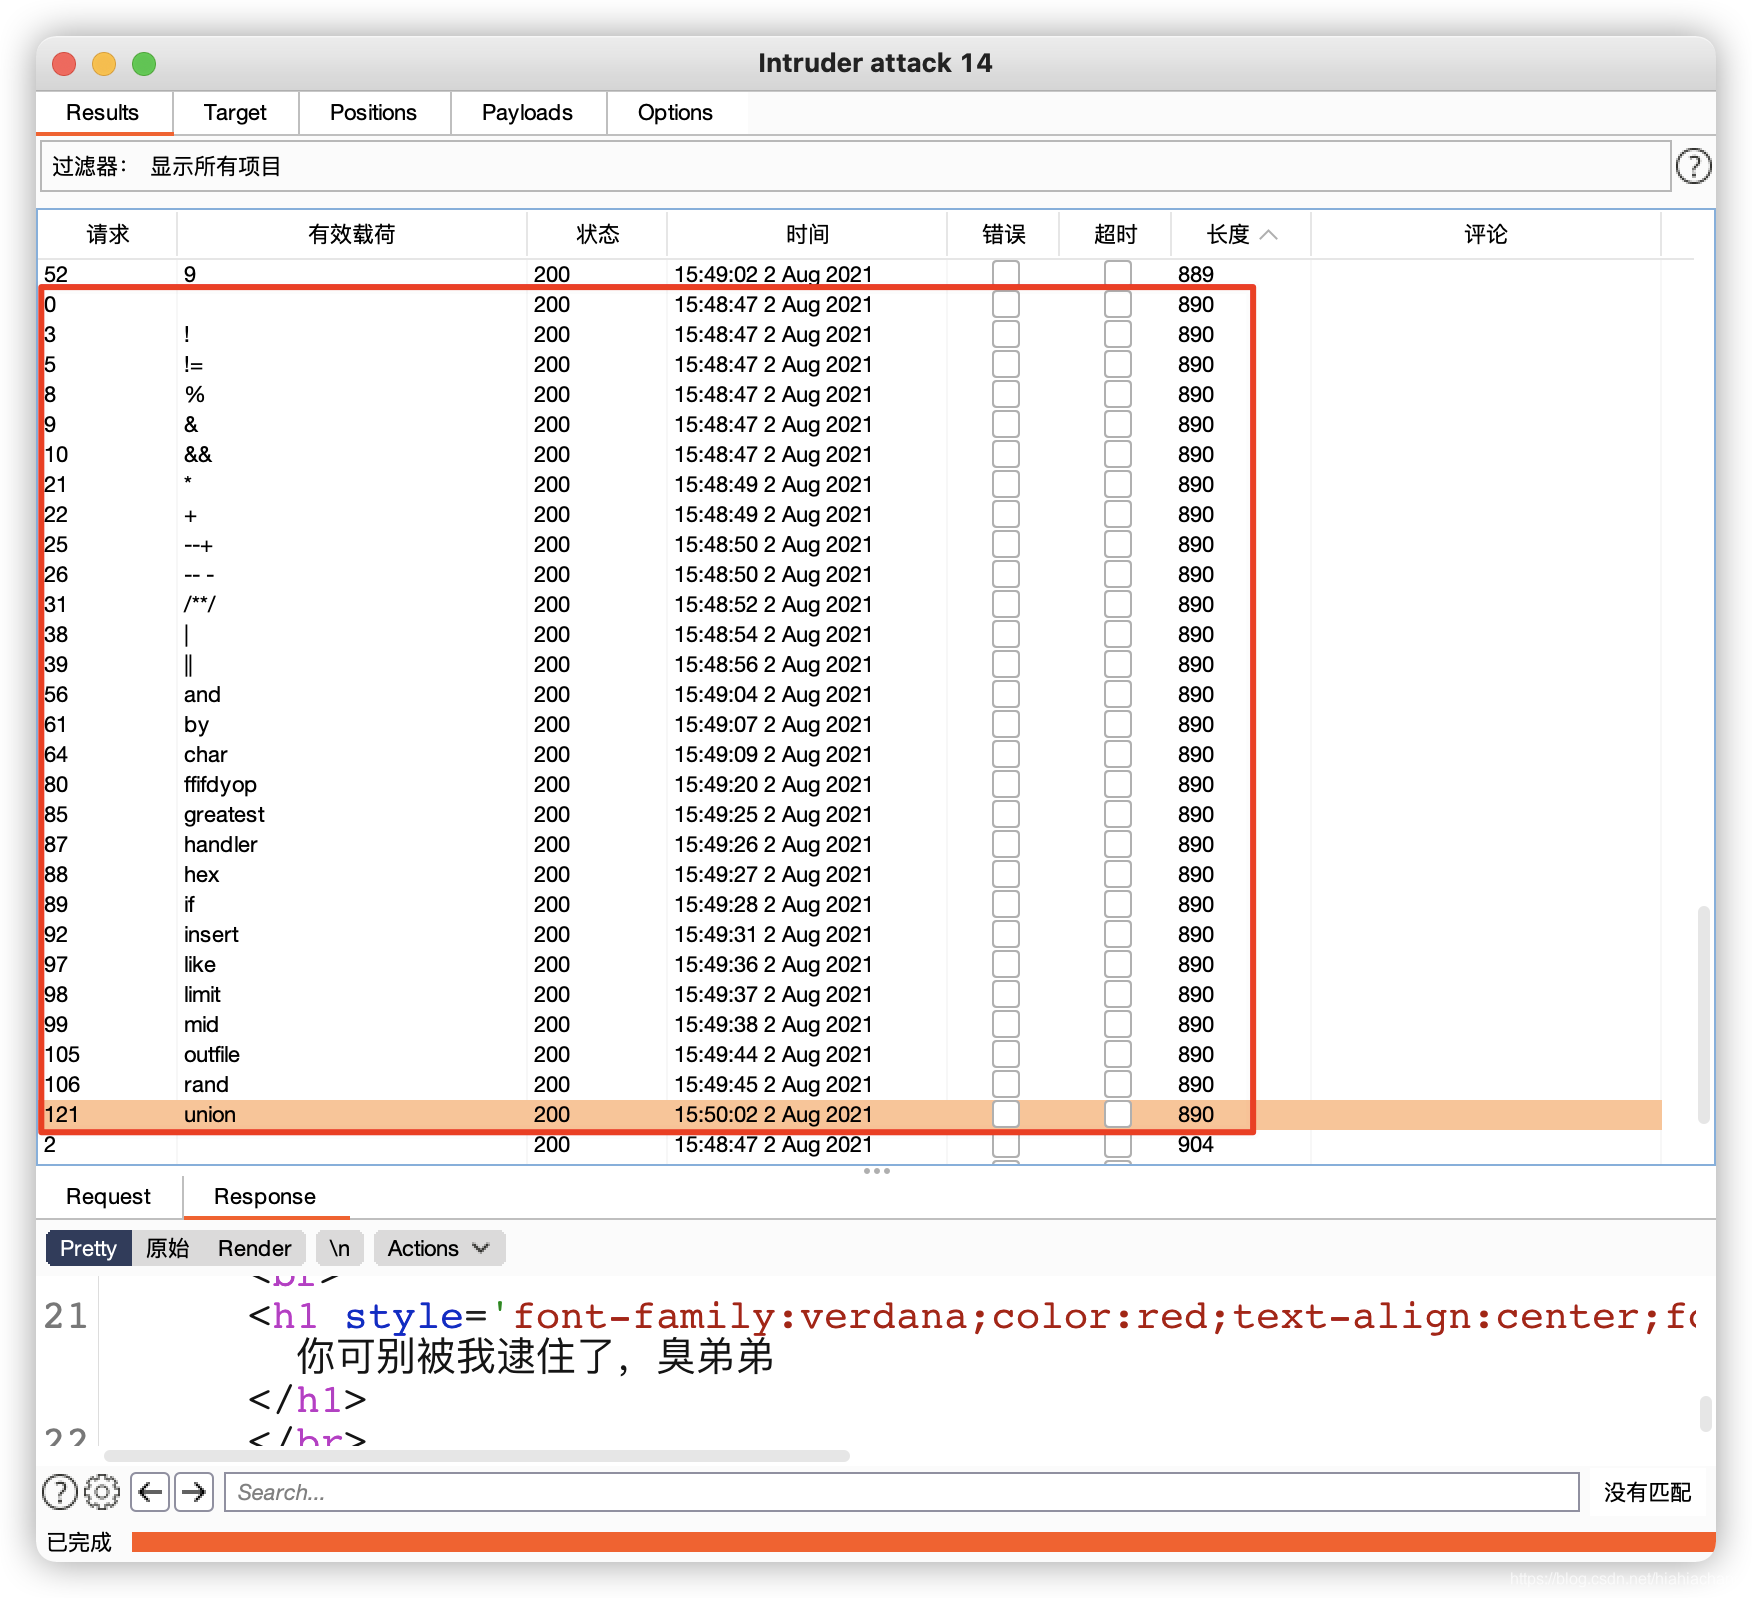Screen dimensions: 1752x1598
Task: Focus the Search input field
Action: click(902, 1492)
